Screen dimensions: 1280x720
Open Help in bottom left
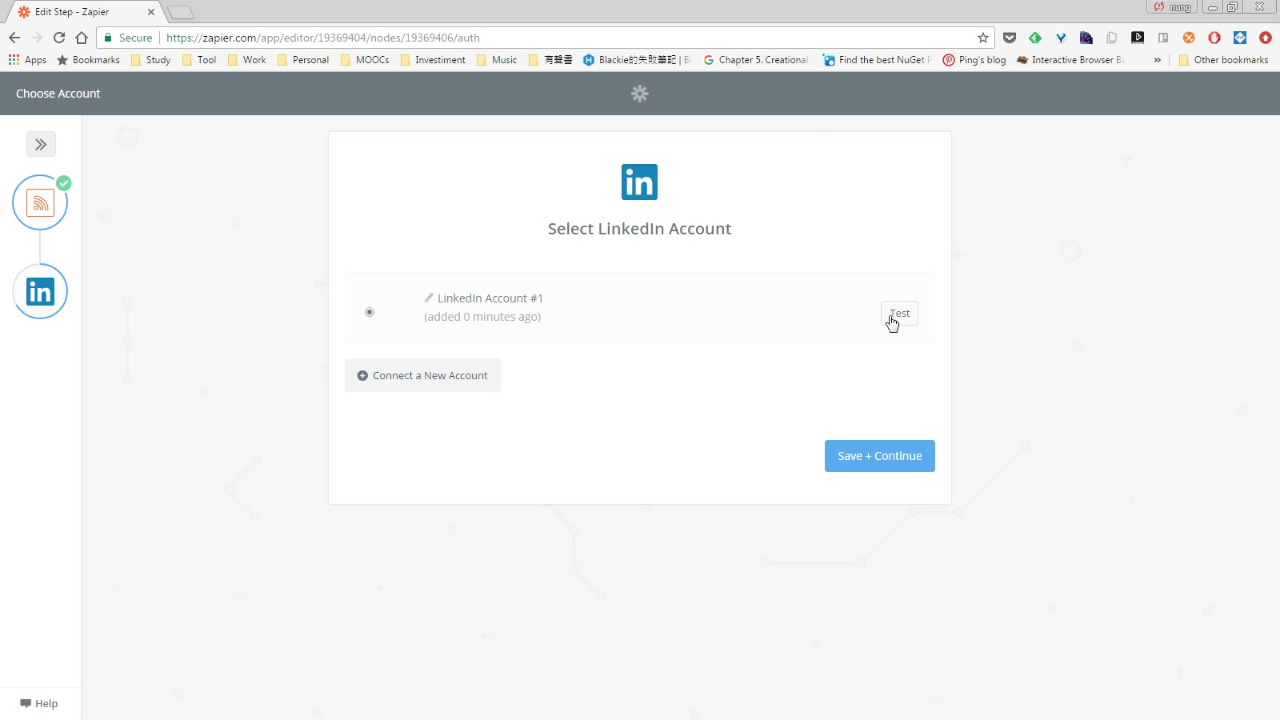pyautogui.click(x=39, y=703)
